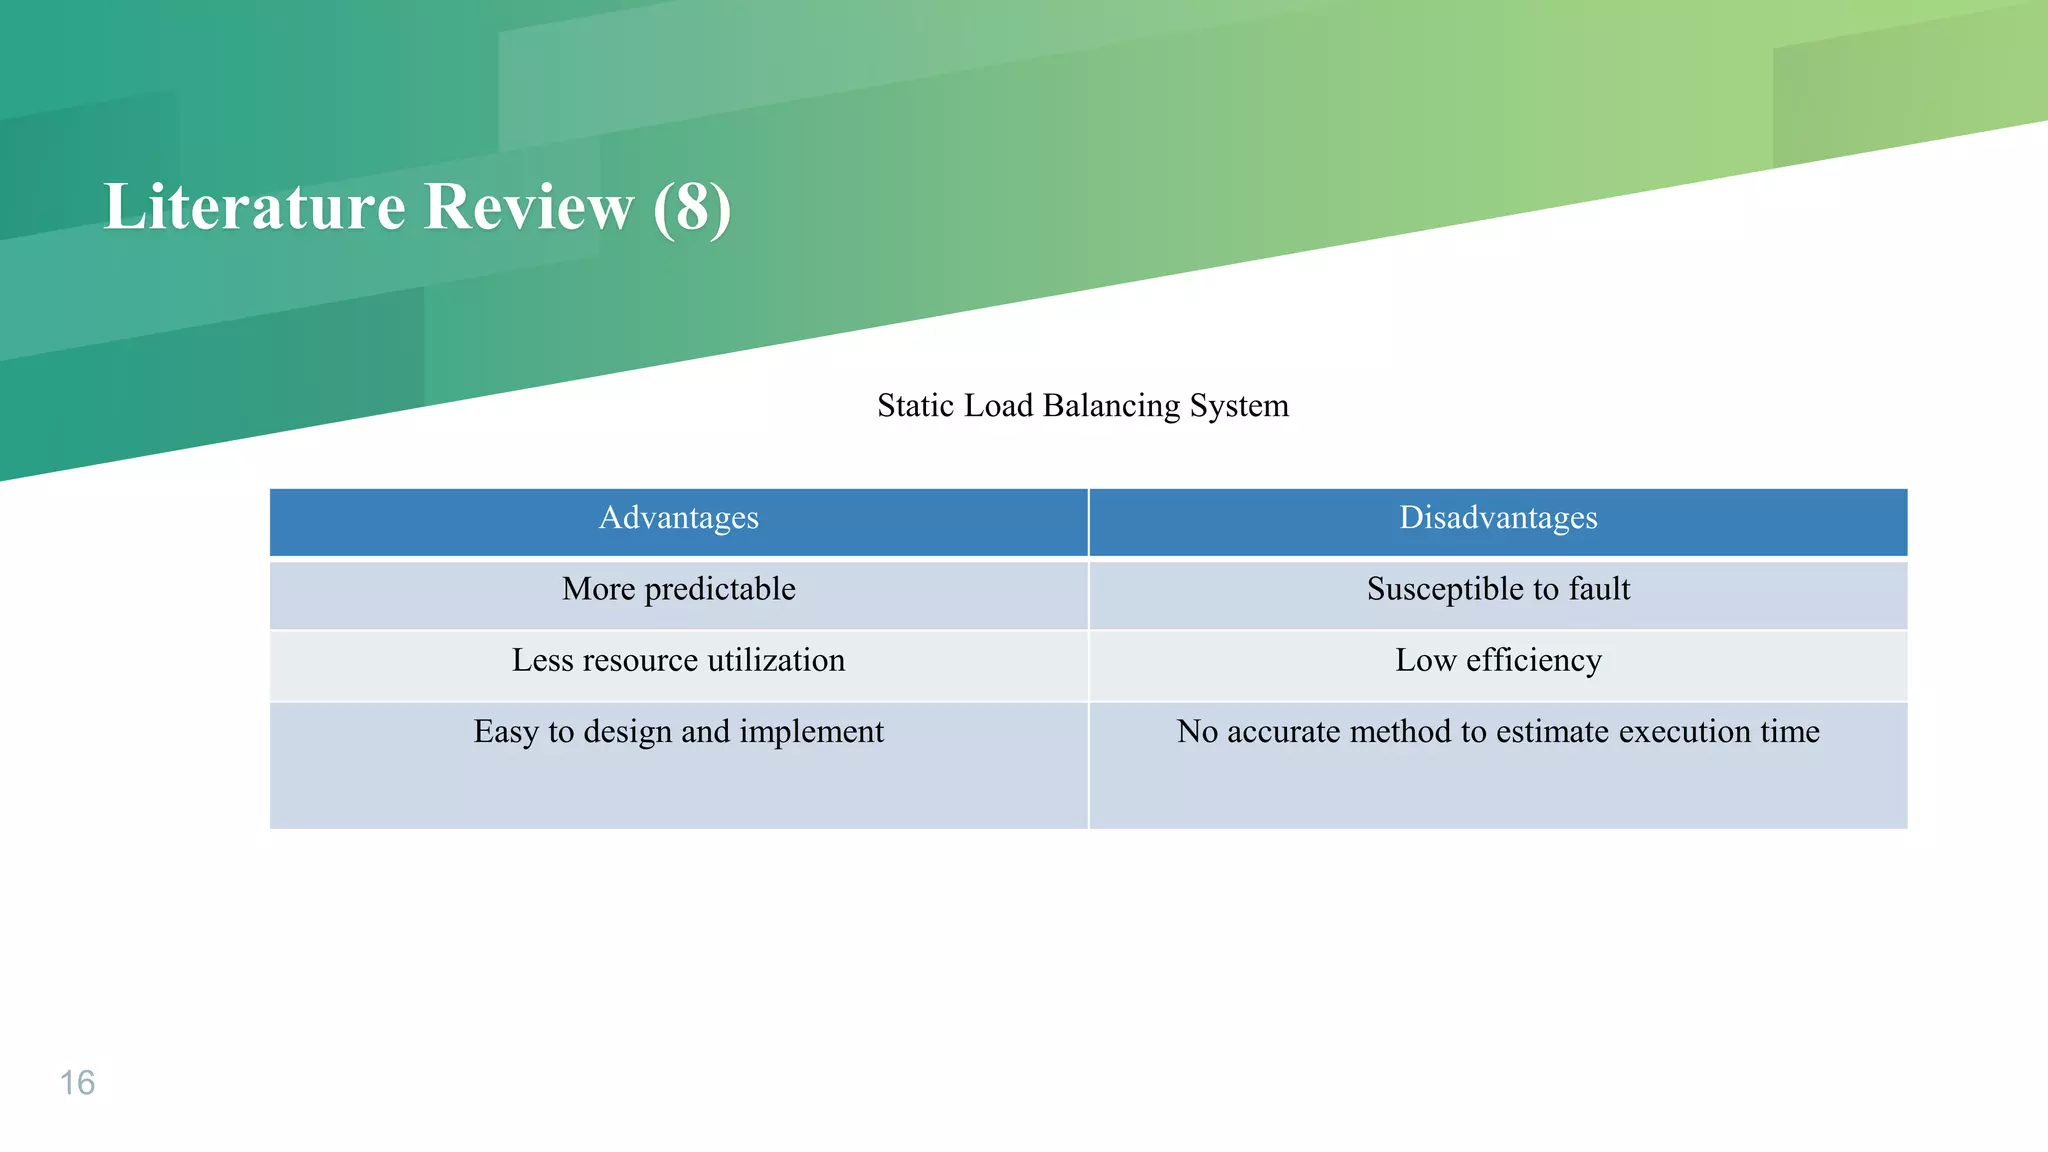Click the slide title Literature Review (8)
This screenshot has height=1152, width=2048.
(x=417, y=207)
